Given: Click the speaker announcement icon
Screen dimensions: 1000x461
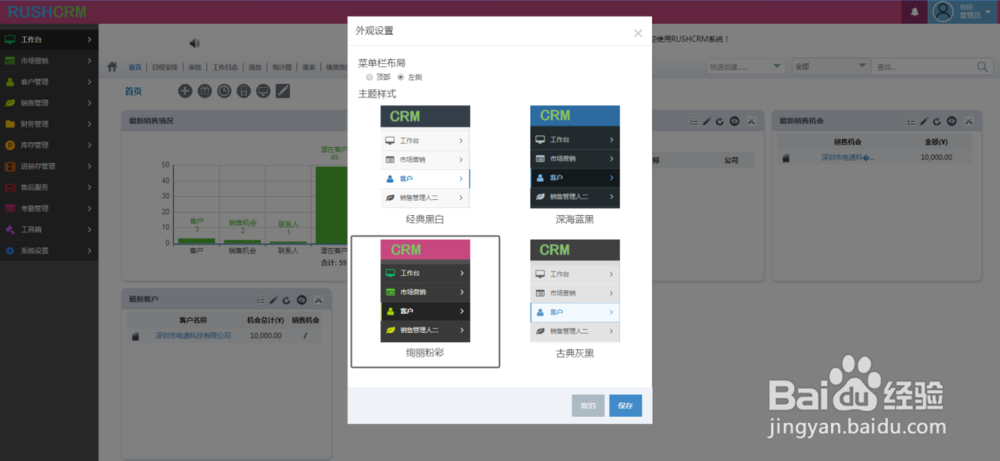Looking at the screenshot, I should pos(195,43).
